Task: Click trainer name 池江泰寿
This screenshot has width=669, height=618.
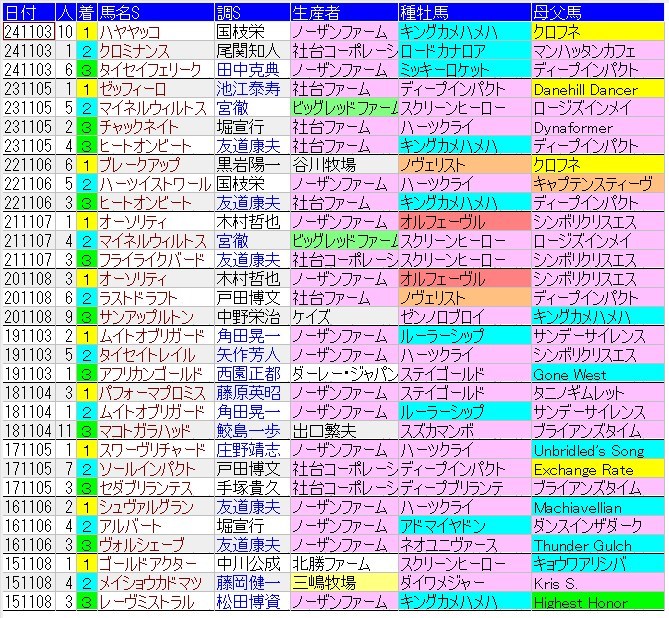Action: pyautogui.click(x=249, y=89)
